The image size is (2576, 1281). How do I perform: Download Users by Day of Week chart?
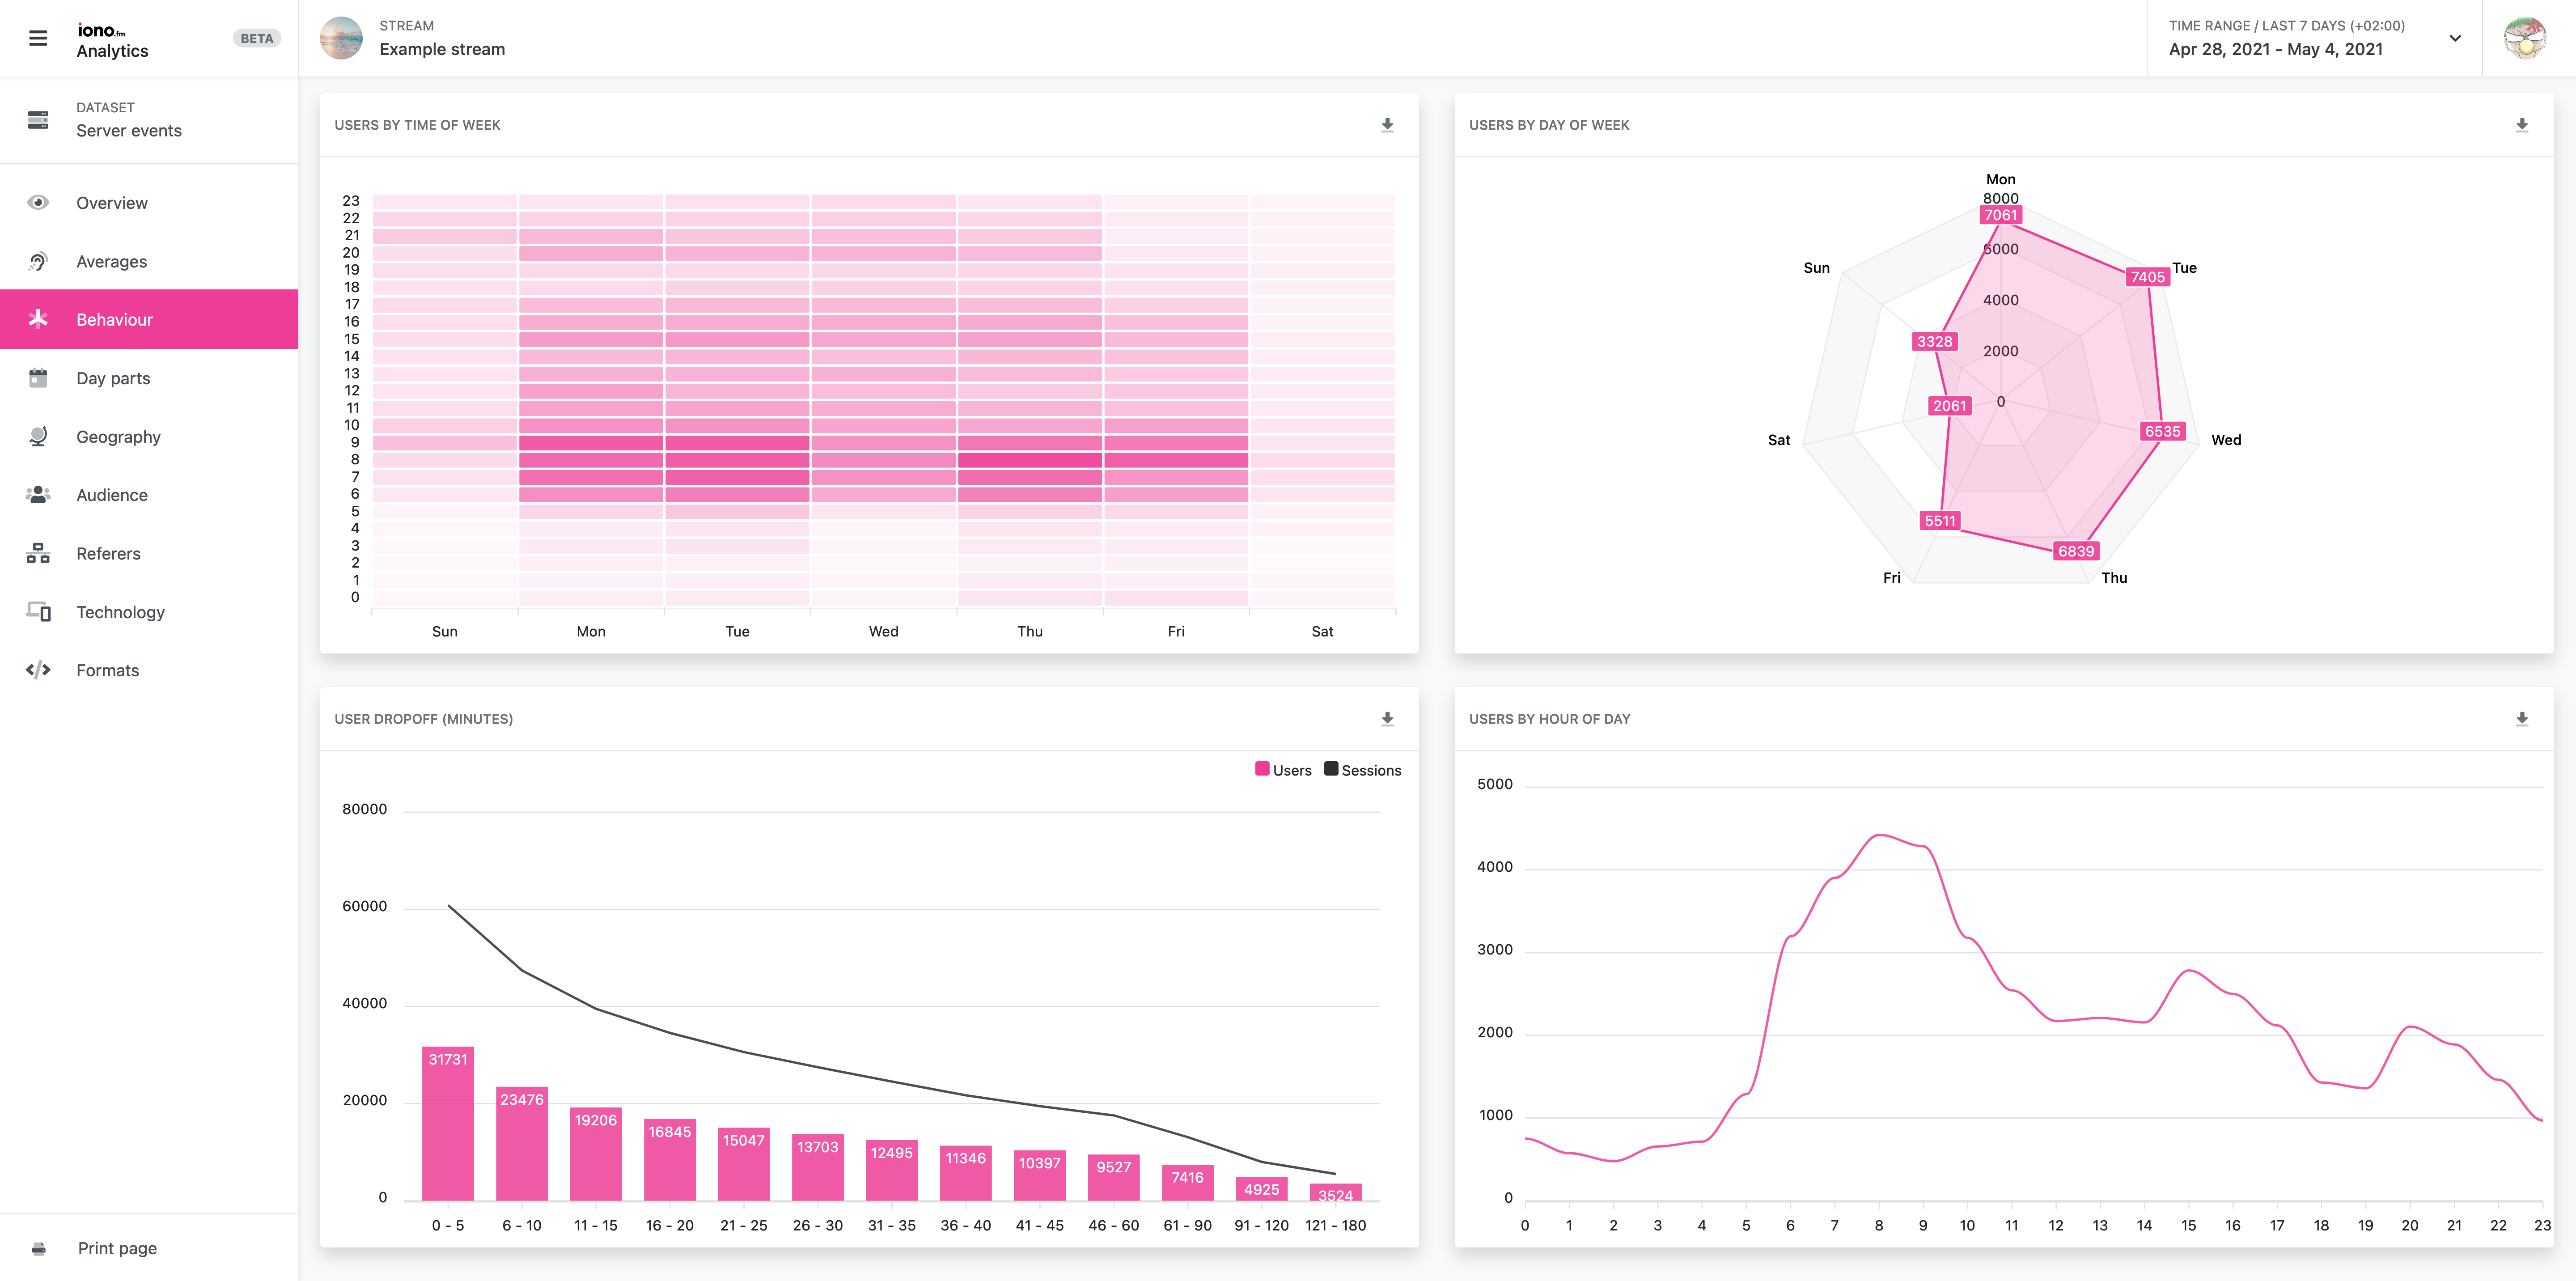point(2521,125)
